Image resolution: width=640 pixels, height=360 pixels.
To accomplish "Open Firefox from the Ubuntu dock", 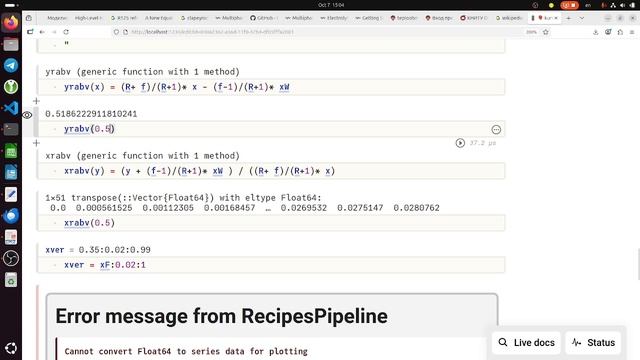I will (x=11, y=23).
